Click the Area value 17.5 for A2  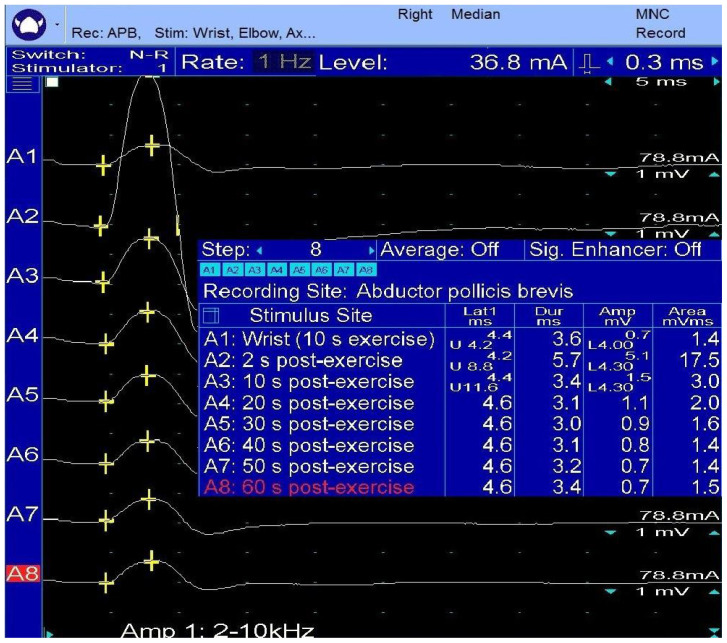(x=699, y=361)
